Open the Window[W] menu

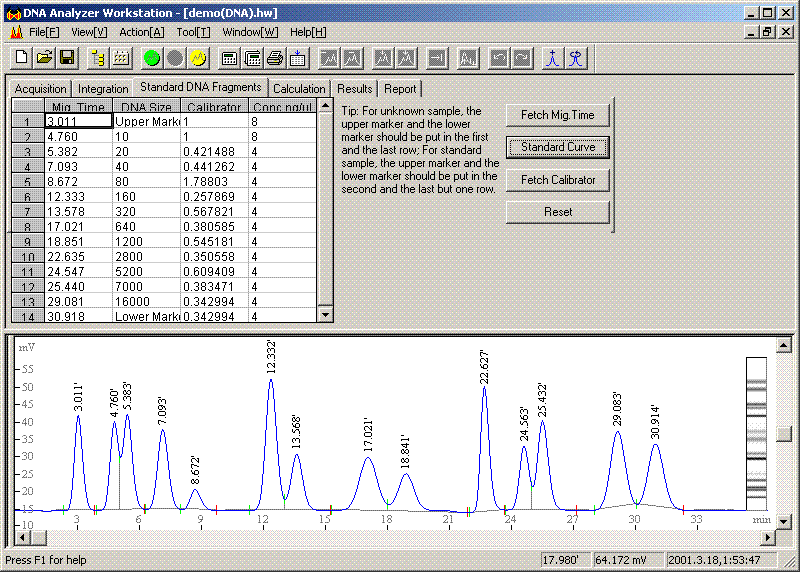pyautogui.click(x=250, y=32)
